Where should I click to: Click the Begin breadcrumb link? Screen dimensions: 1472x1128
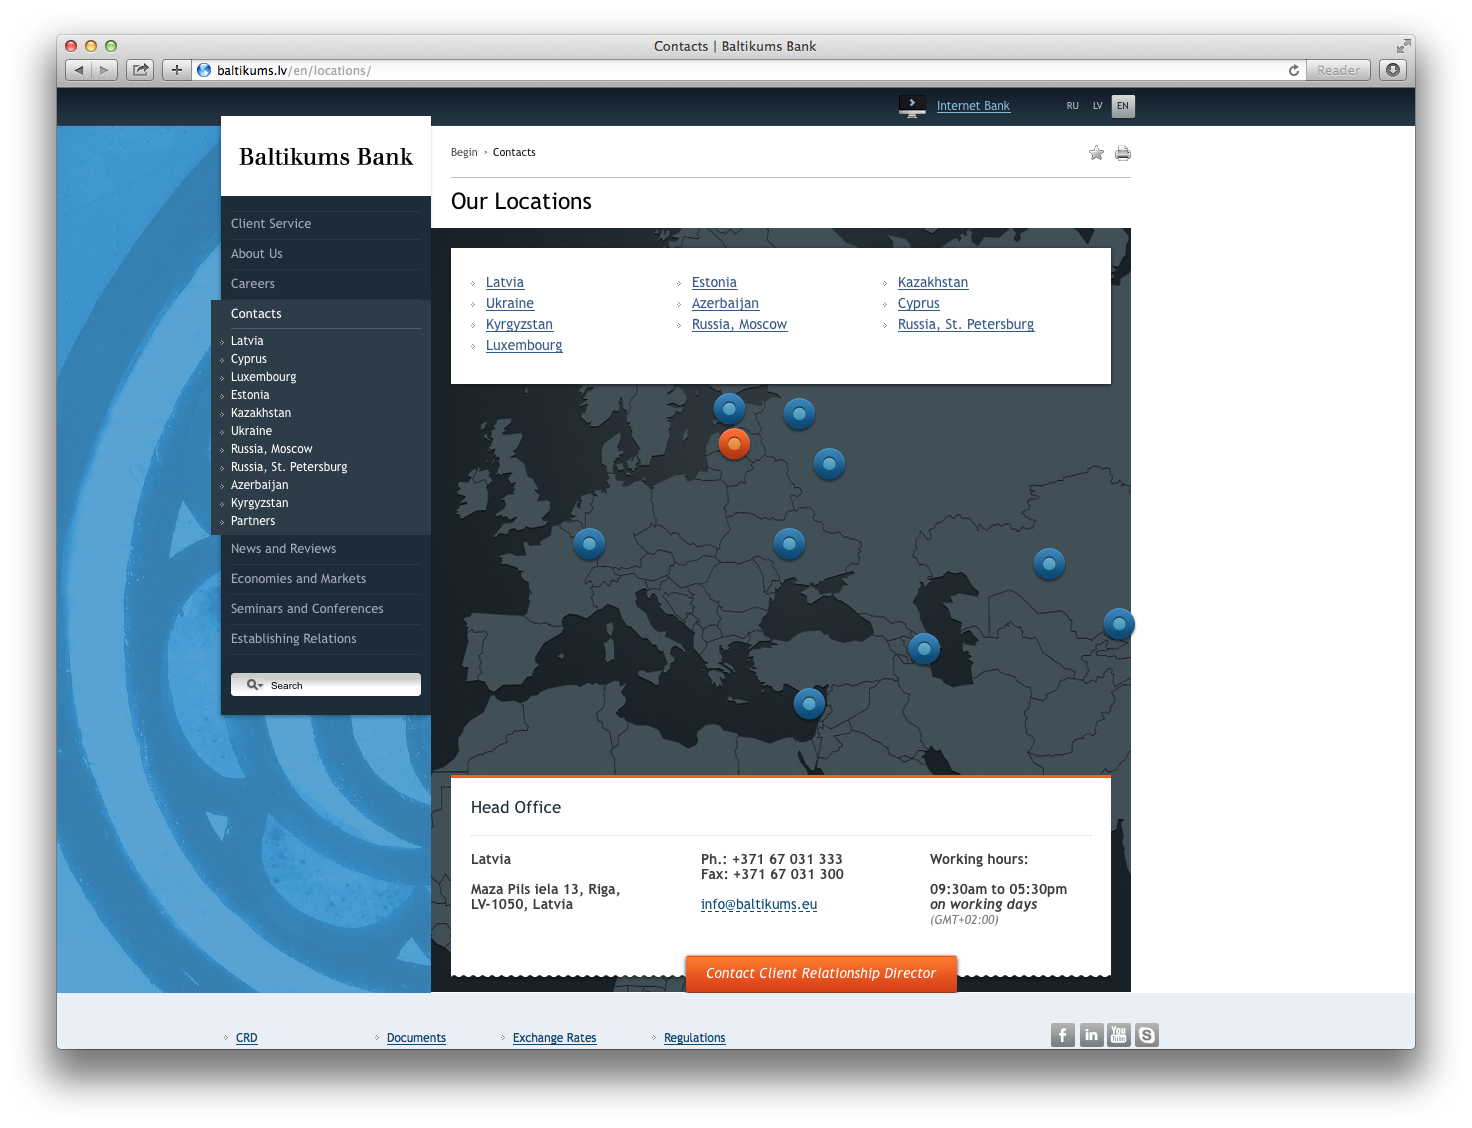click(464, 153)
